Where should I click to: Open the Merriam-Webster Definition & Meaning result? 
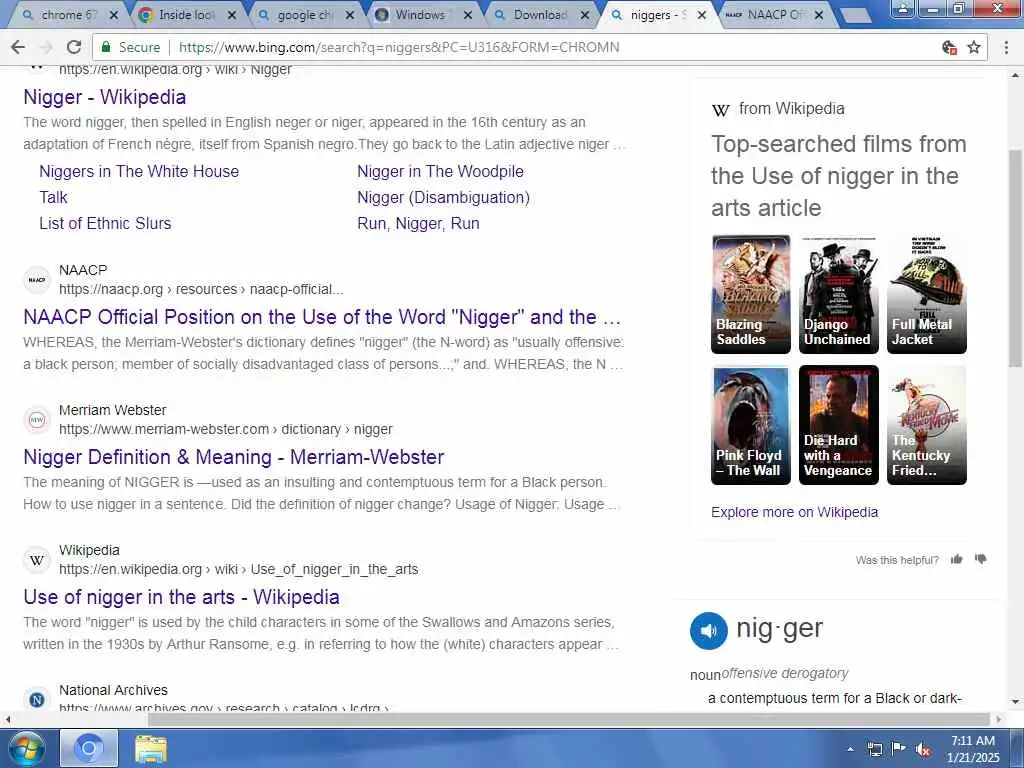tap(234, 457)
